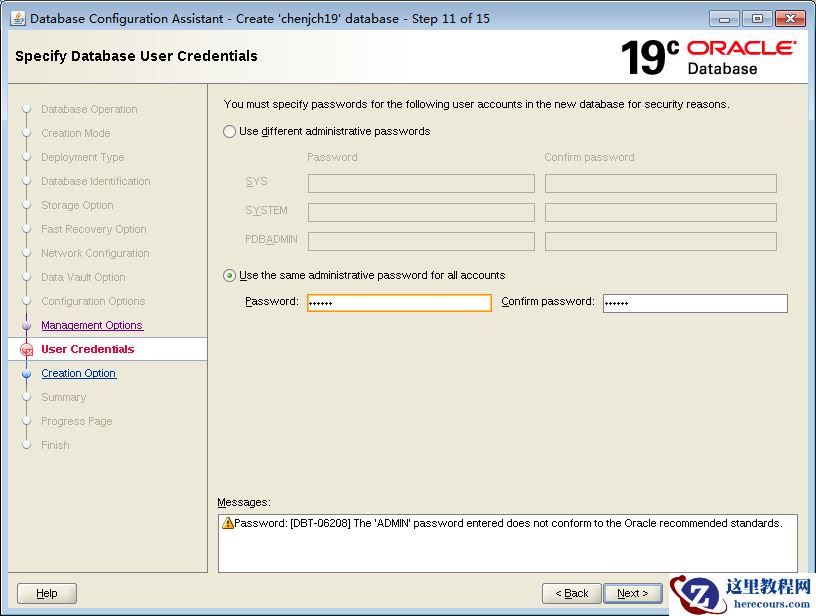Go to Management Options step

92,325
